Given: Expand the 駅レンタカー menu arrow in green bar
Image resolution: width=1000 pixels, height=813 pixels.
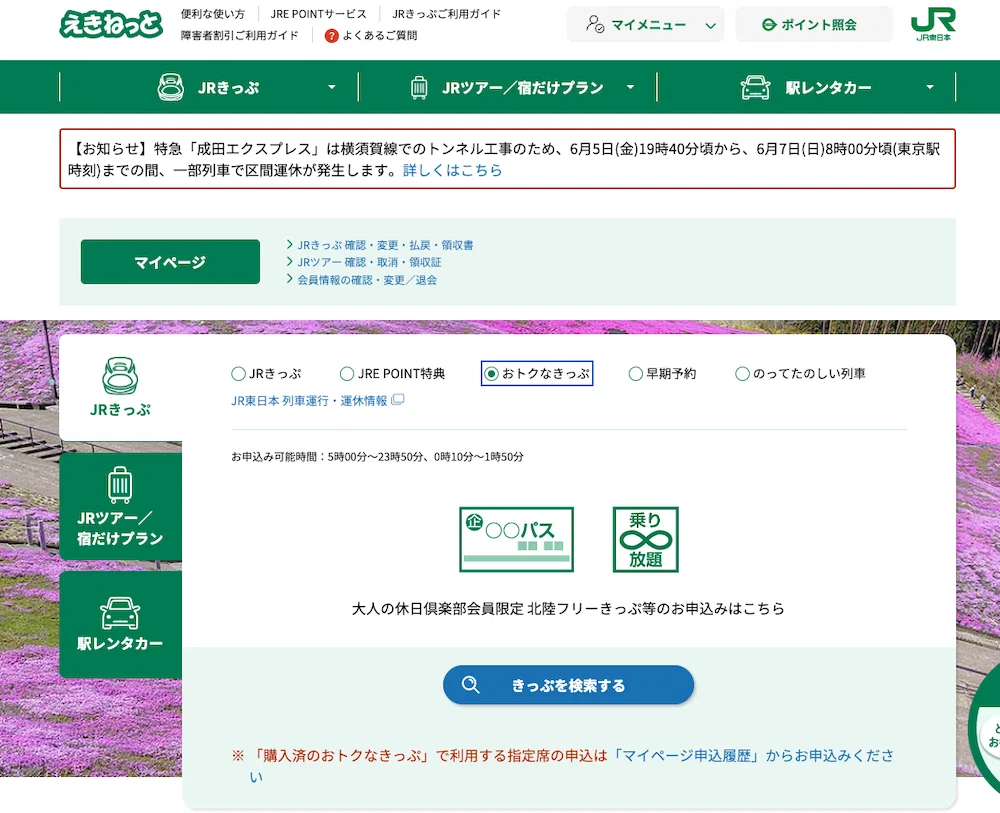Looking at the screenshot, I should (930, 87).
